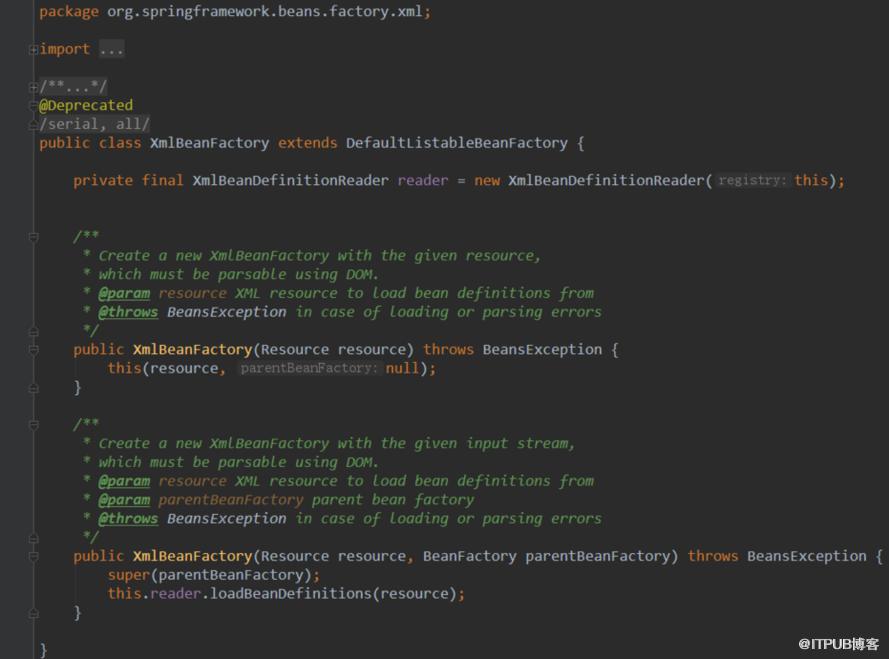
Task: Click the 'parentBeanFactory:' inline parameter hint
Action: (x=309, y=368)
